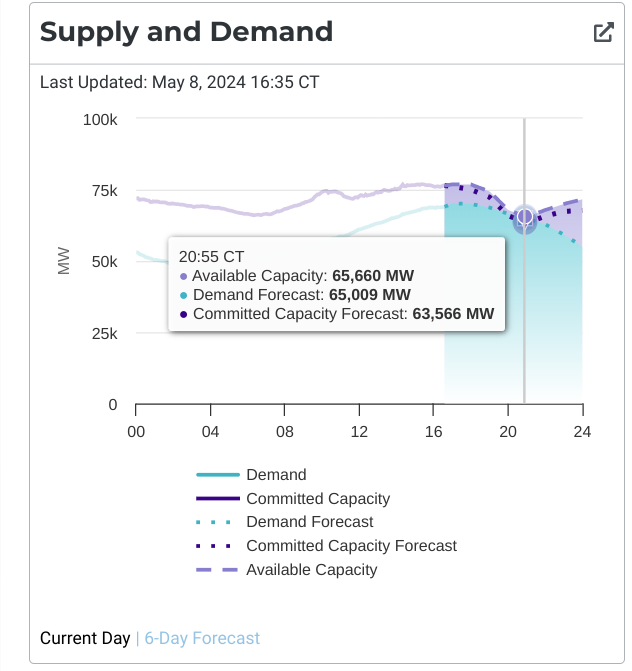Click the 08 hour x-axis label
The width and height of the screenshot is (632, 671).
pyautogui.click(x=285, y=432)
